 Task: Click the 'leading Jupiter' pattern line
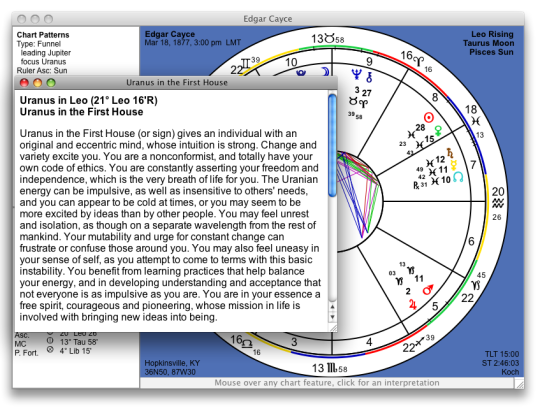[45, 53]
